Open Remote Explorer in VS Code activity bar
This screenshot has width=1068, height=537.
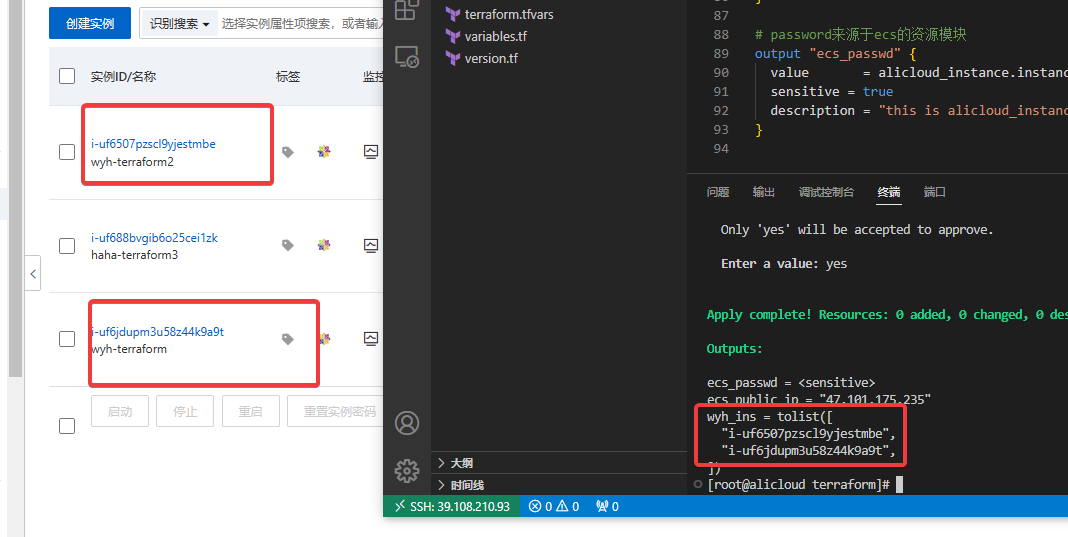click(407, 57)
